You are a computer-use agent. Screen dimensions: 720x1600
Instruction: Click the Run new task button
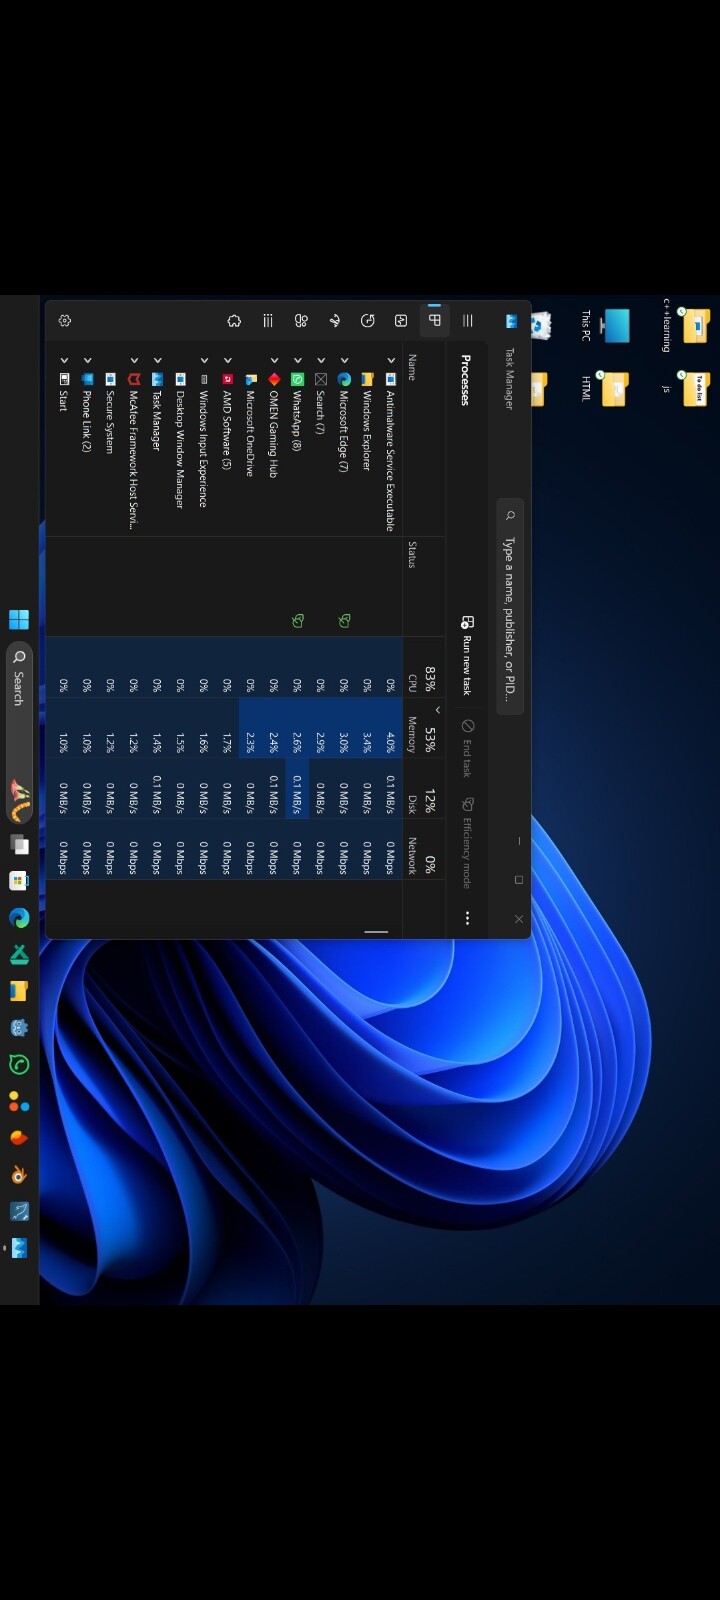point(467,656)
